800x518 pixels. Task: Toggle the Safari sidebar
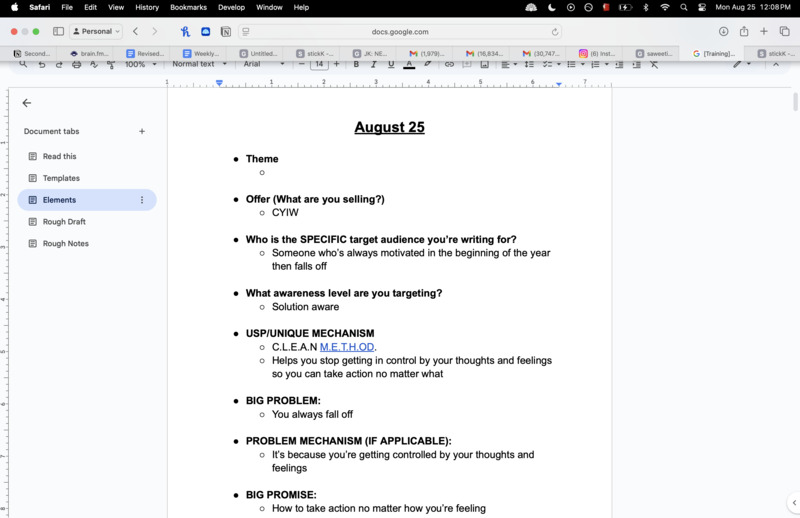58,32
